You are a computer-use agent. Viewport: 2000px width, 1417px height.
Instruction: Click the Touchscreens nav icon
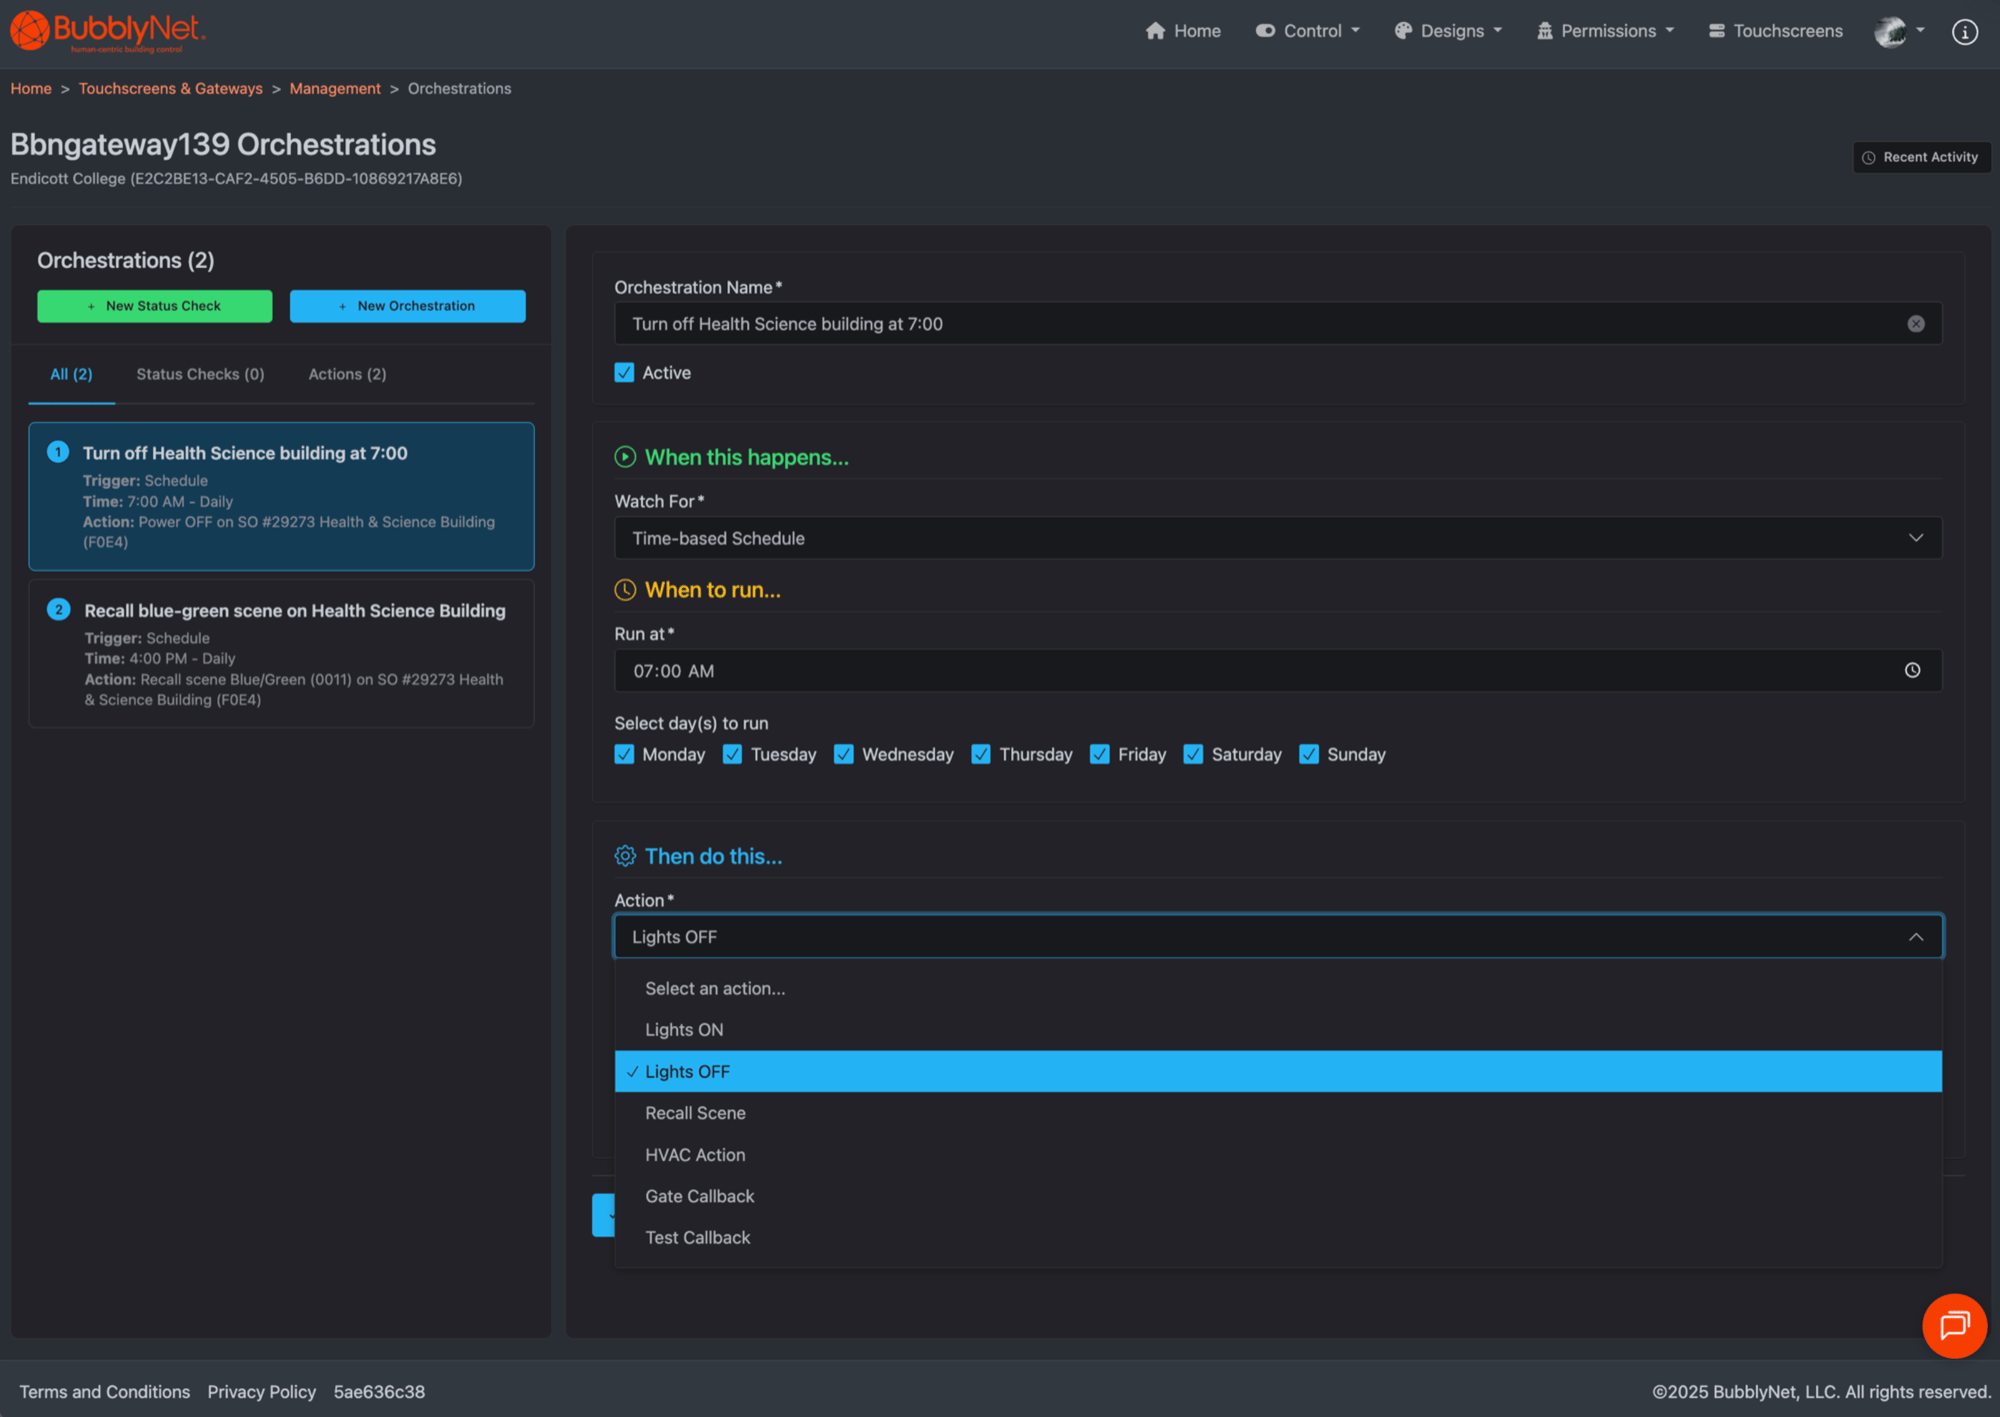pyautogui.click(x=1717, y=31)
